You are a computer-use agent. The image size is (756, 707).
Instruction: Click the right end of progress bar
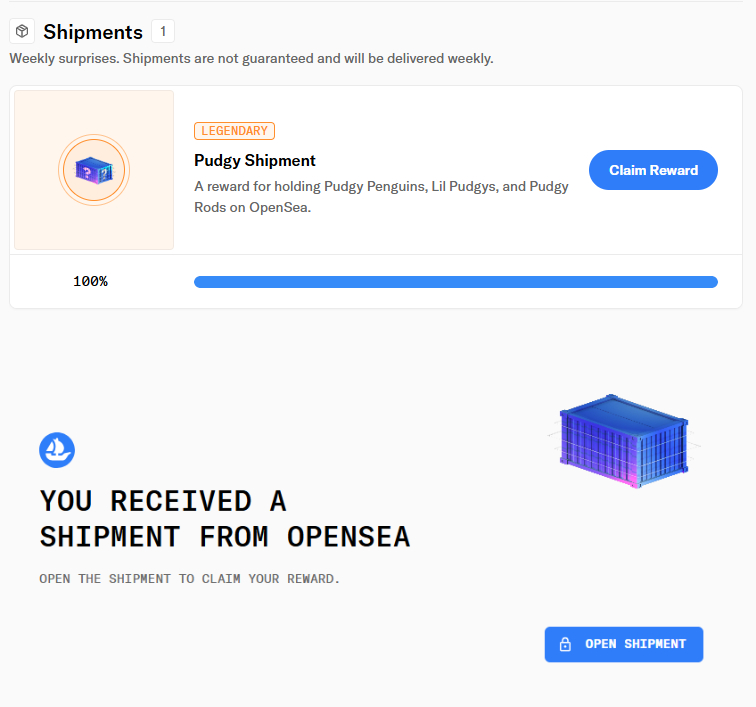713,282
